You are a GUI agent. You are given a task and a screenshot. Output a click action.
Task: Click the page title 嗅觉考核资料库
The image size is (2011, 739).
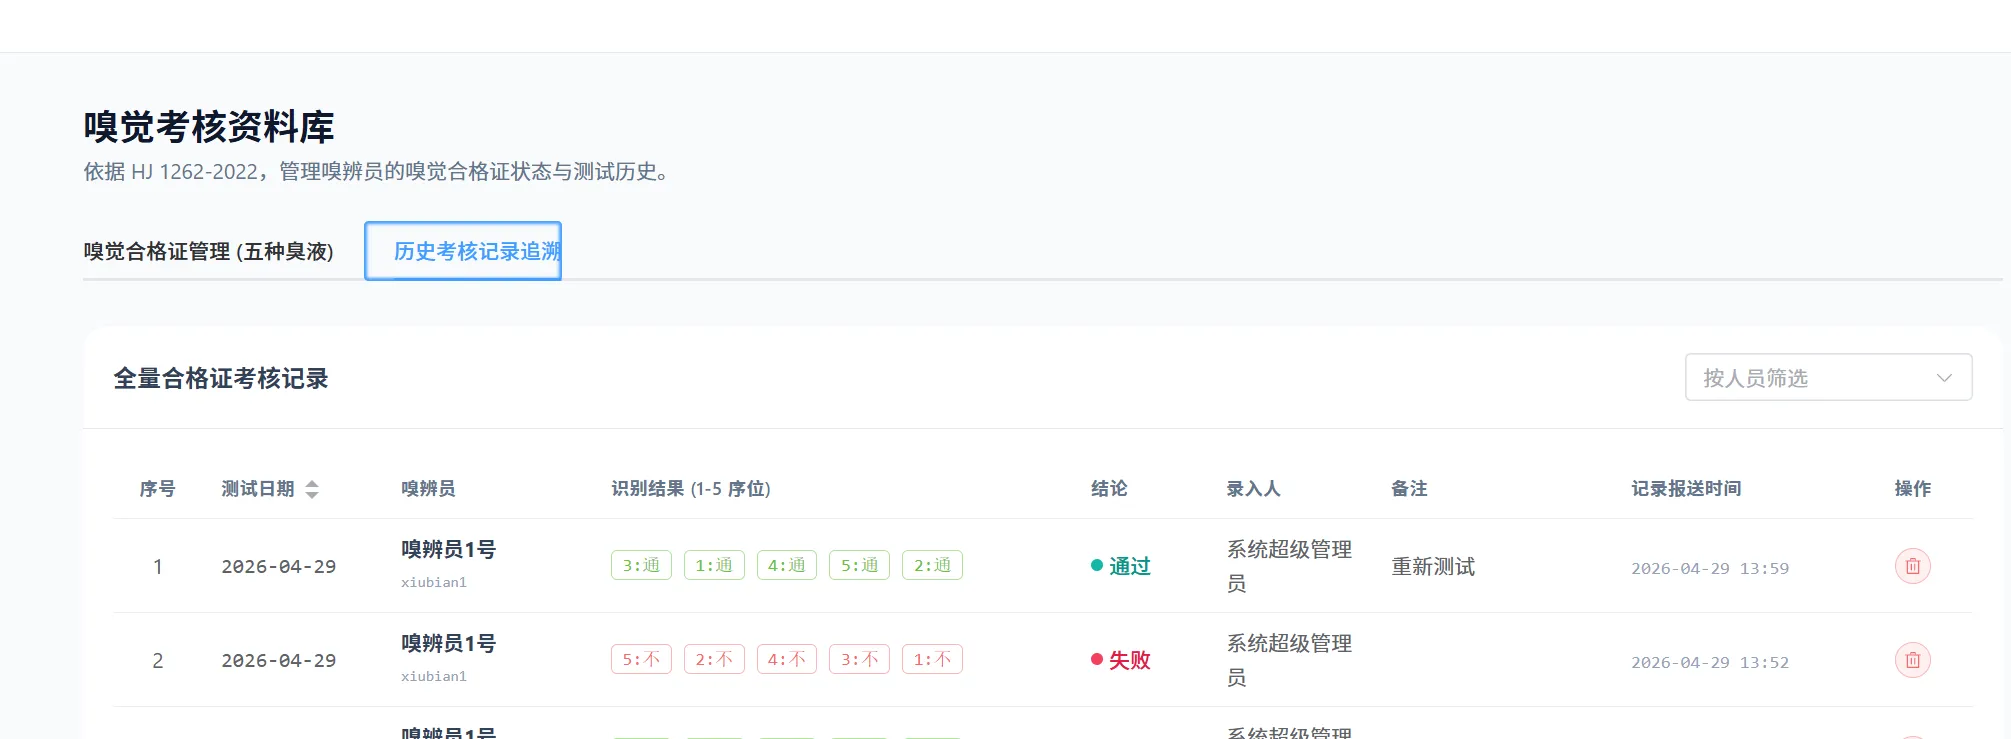pyautogui.click(x=209, y=127)
